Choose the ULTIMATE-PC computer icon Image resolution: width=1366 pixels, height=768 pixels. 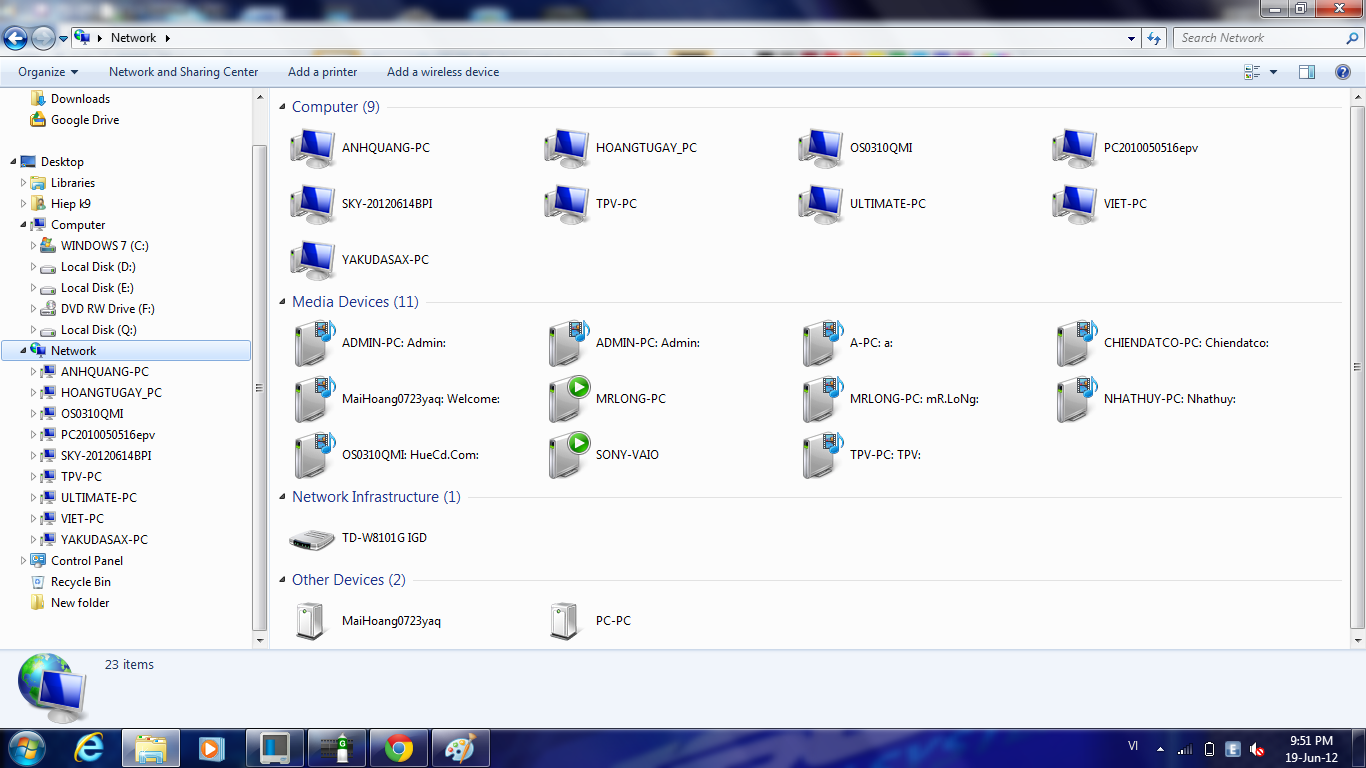click(x=821, y=204)
